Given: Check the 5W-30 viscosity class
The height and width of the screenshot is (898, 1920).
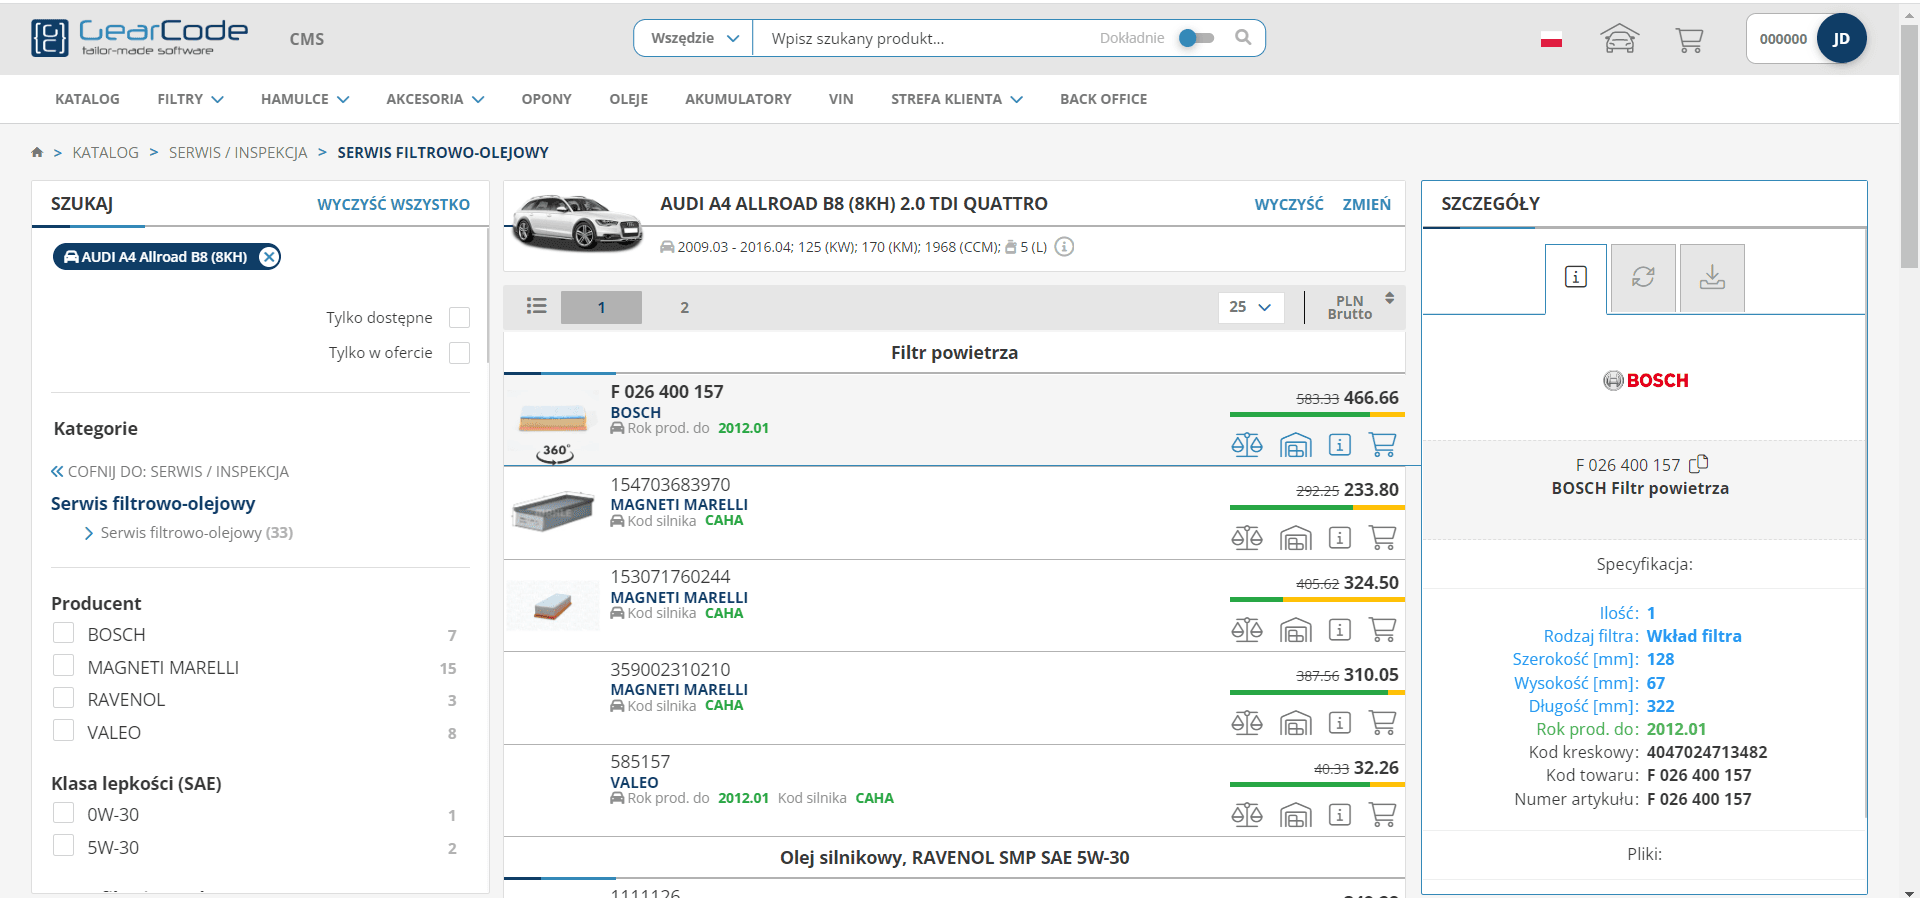Looking at the screenshot, I should click(63, 846).
